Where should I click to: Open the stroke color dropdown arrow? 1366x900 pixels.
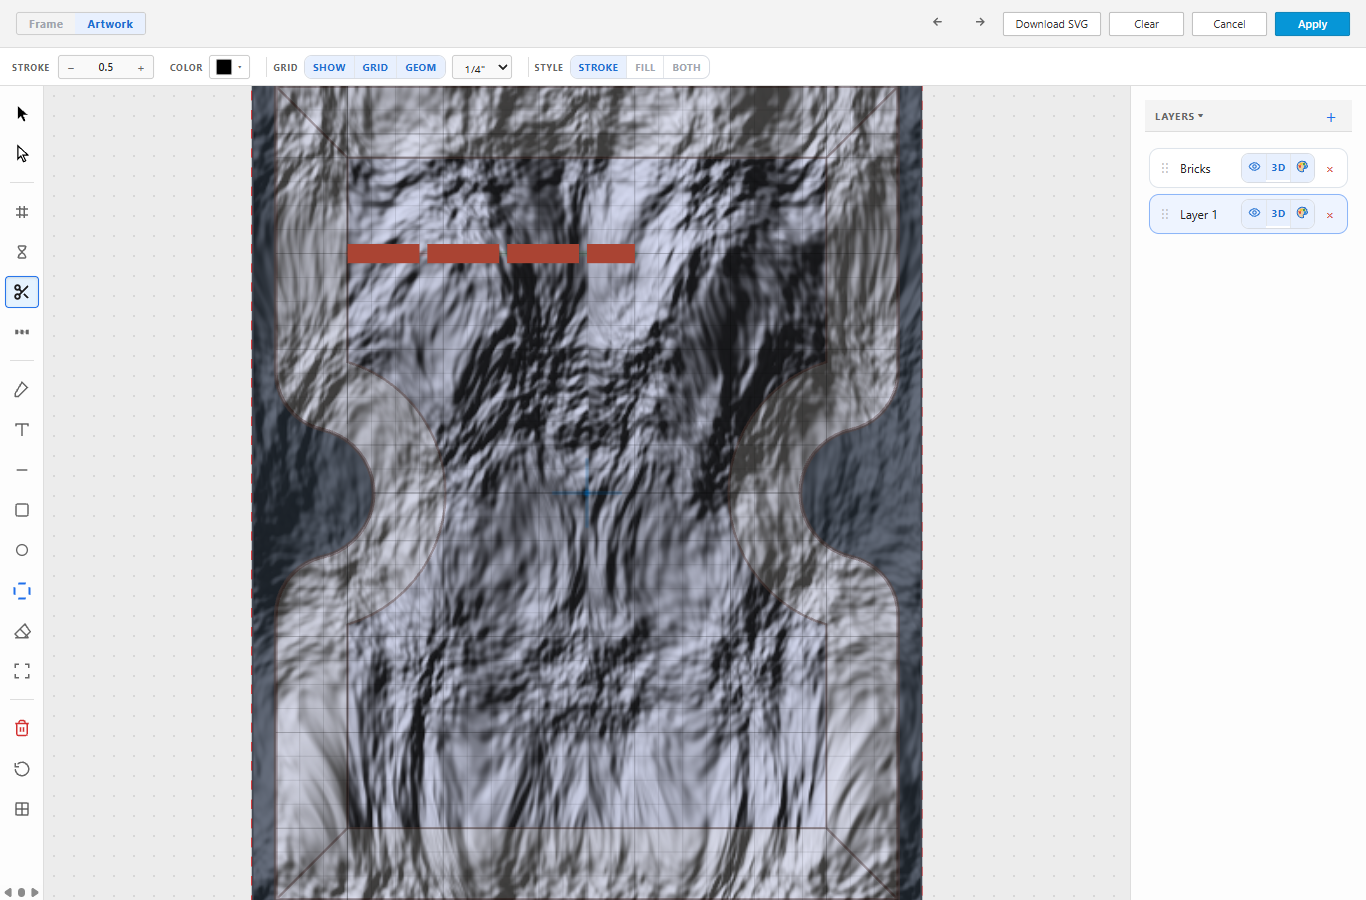pyautogui.click(x=240, y=67)
